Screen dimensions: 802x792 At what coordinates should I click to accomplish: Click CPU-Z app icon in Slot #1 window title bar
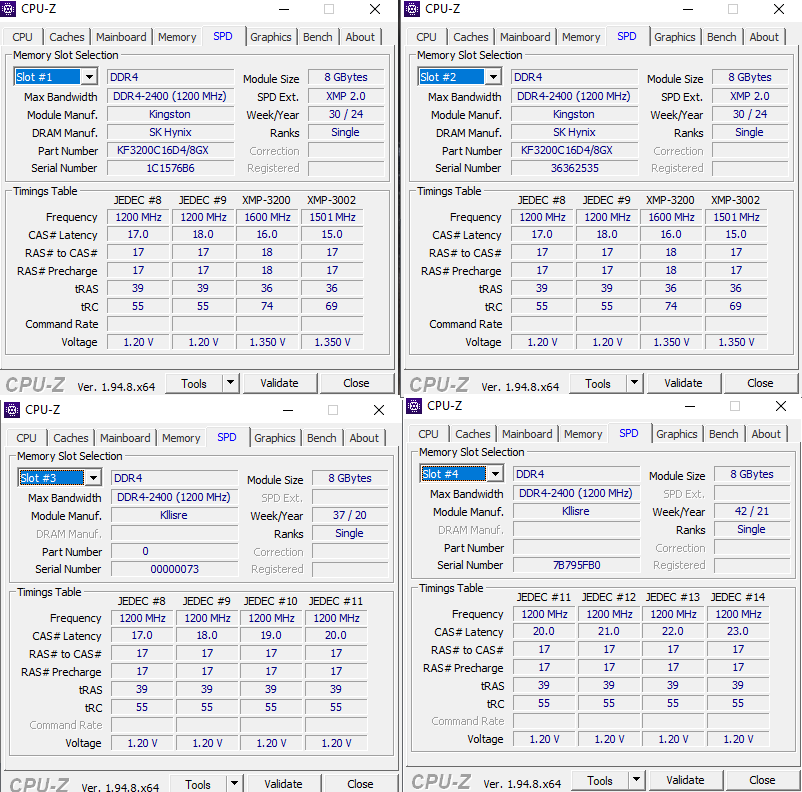click(x=8, y=9)
